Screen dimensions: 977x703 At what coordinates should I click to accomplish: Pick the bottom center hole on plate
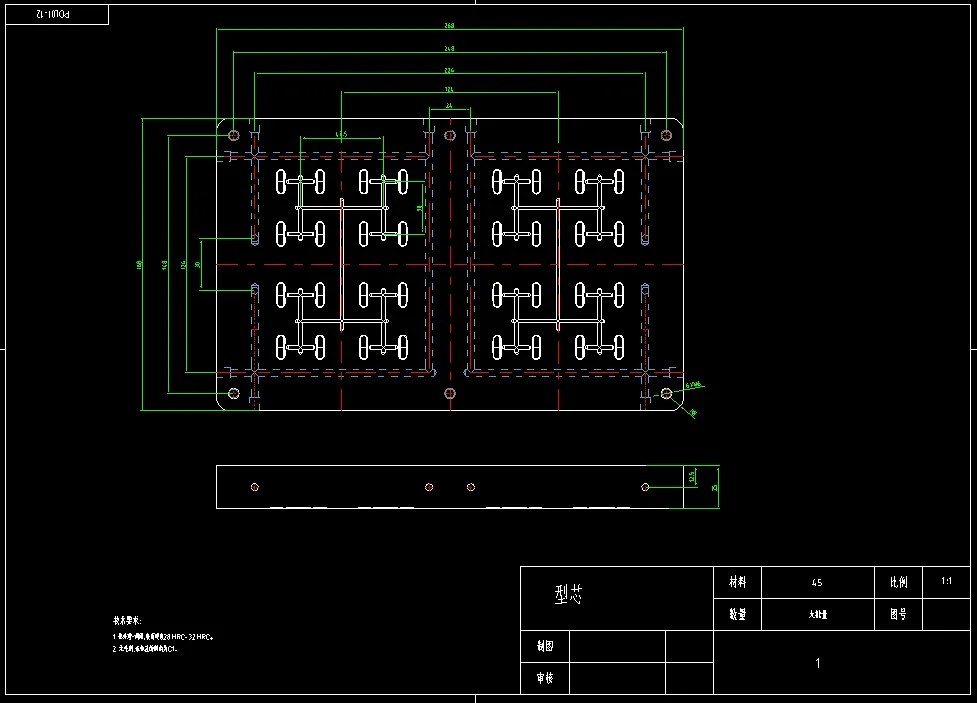(450, 393)
